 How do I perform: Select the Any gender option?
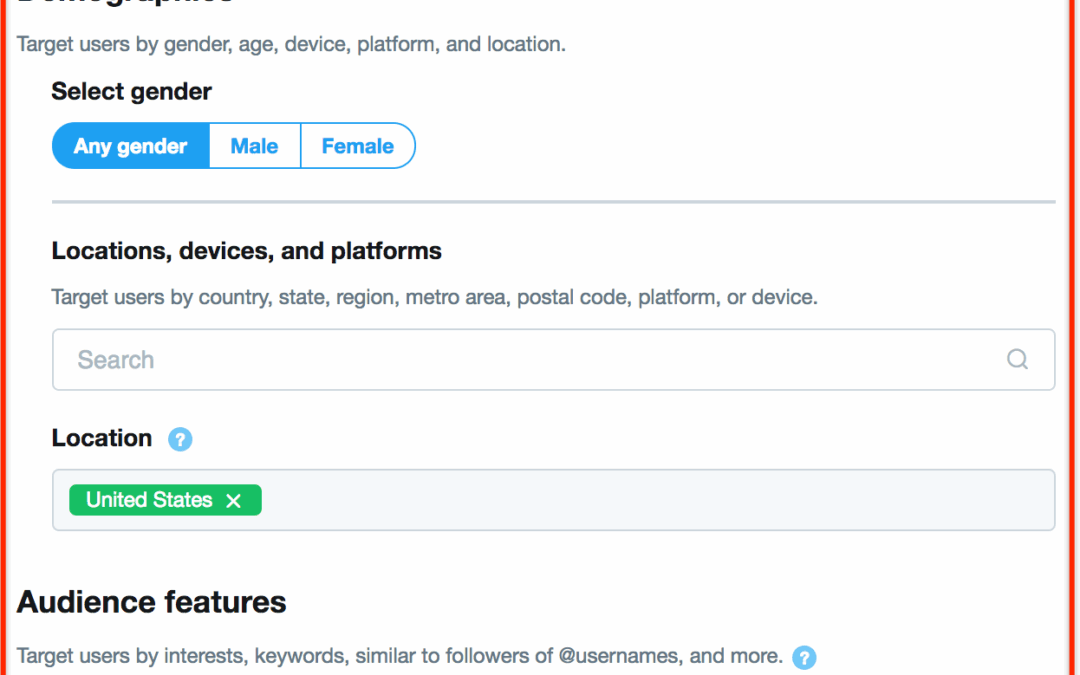coord(131,146)
